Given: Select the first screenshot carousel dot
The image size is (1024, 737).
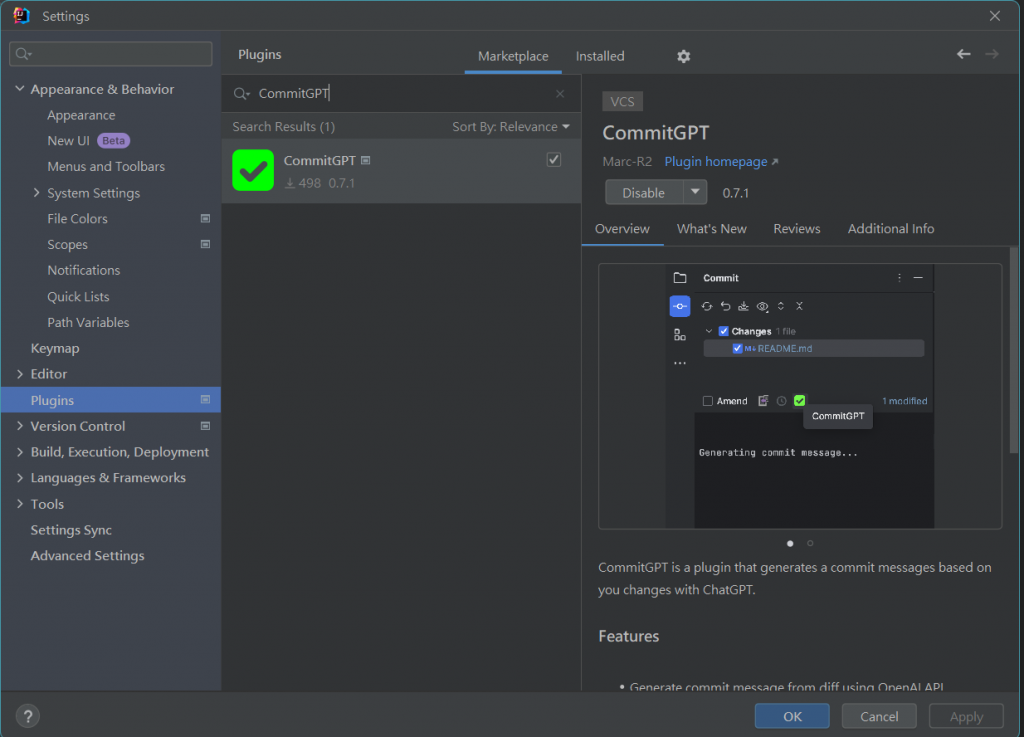Looking at the screenshot, I should tap(790, 543).
